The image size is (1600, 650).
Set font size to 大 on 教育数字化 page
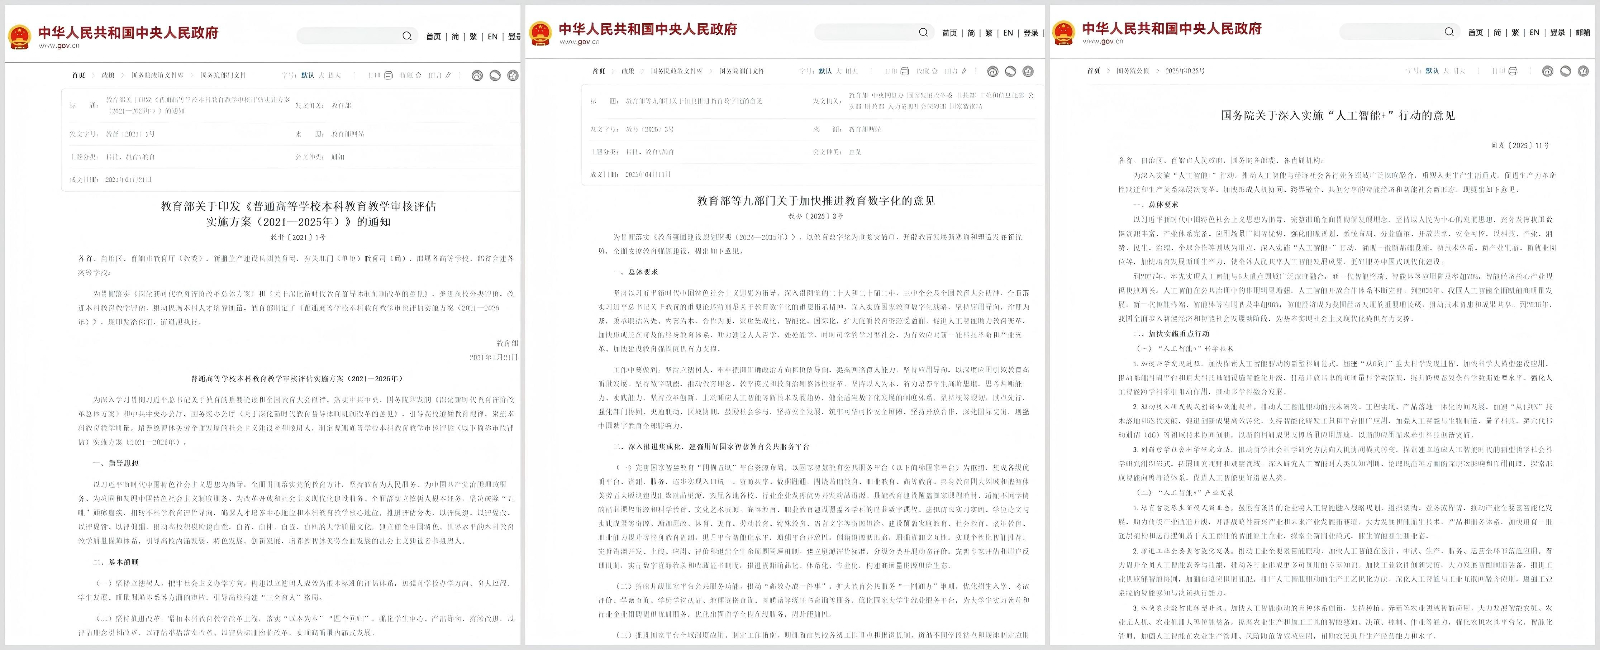[838, 71]
